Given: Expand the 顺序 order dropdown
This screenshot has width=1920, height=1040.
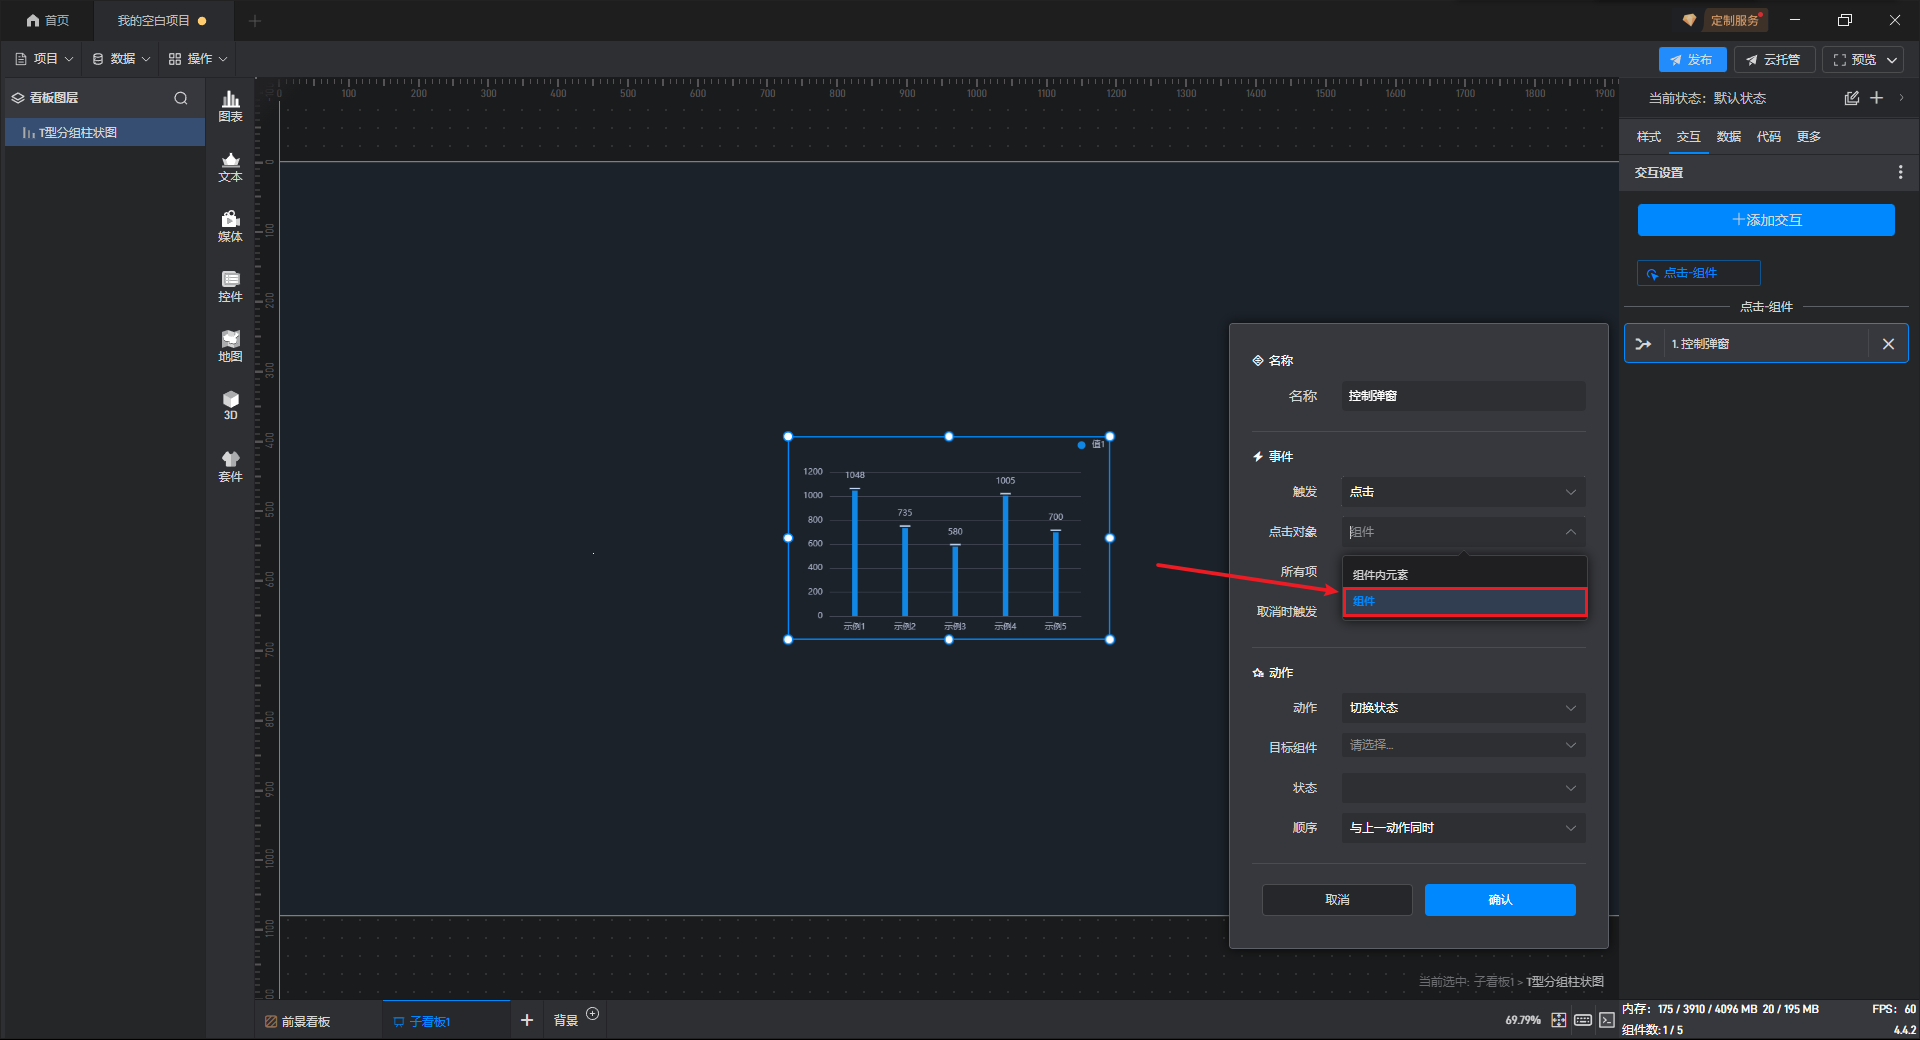Looking at the screenshot, I should pyautogui.click(x=1463, y=828).
